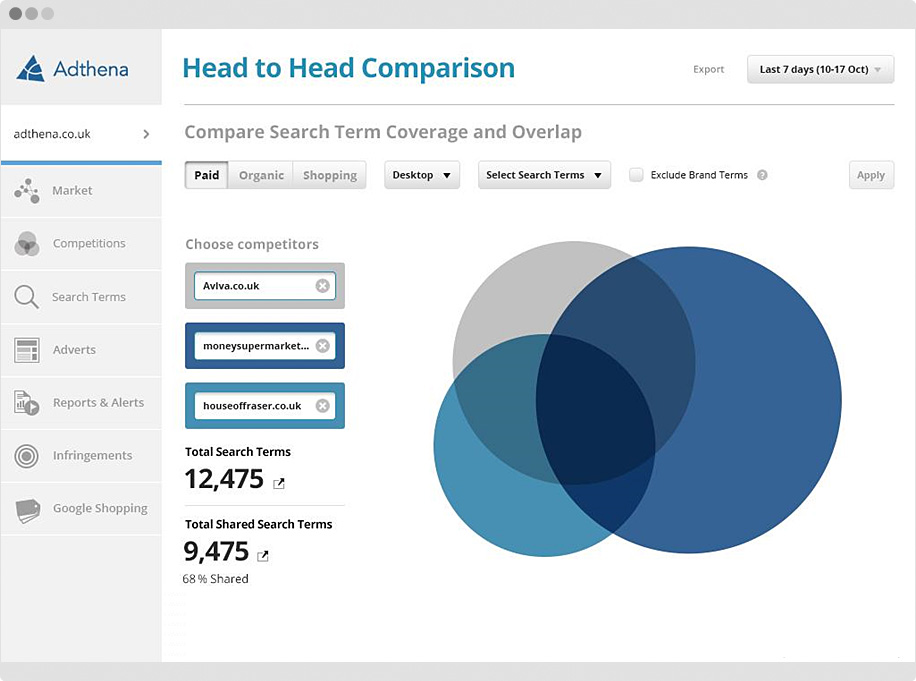Switch to the Organic tab
This screenshot has height=681, width=916.
[261, 175]
